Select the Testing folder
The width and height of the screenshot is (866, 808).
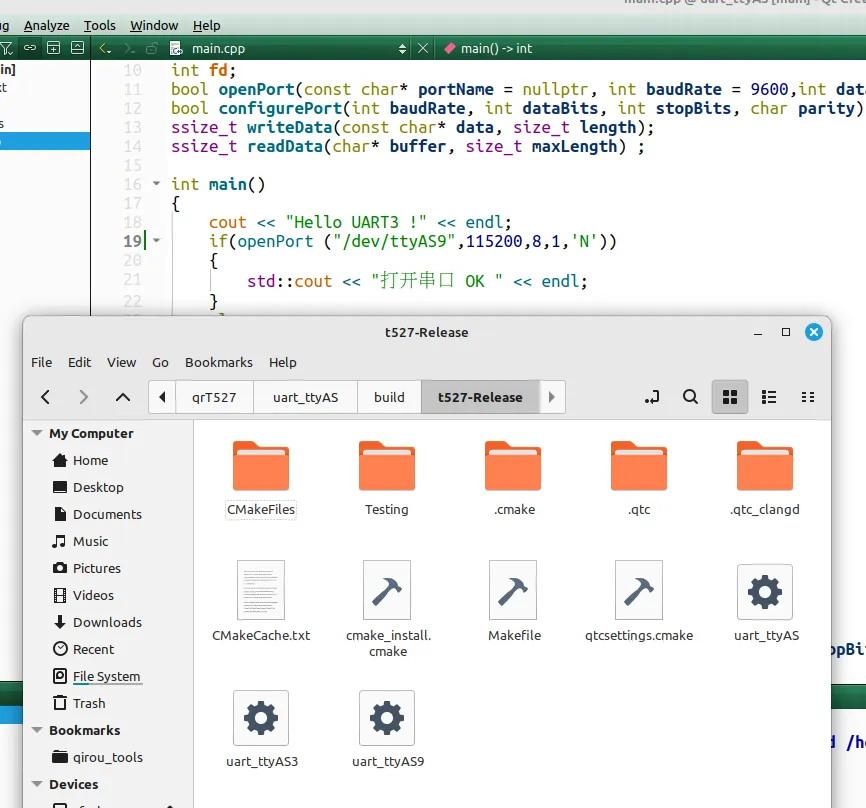tap(387, 478)
